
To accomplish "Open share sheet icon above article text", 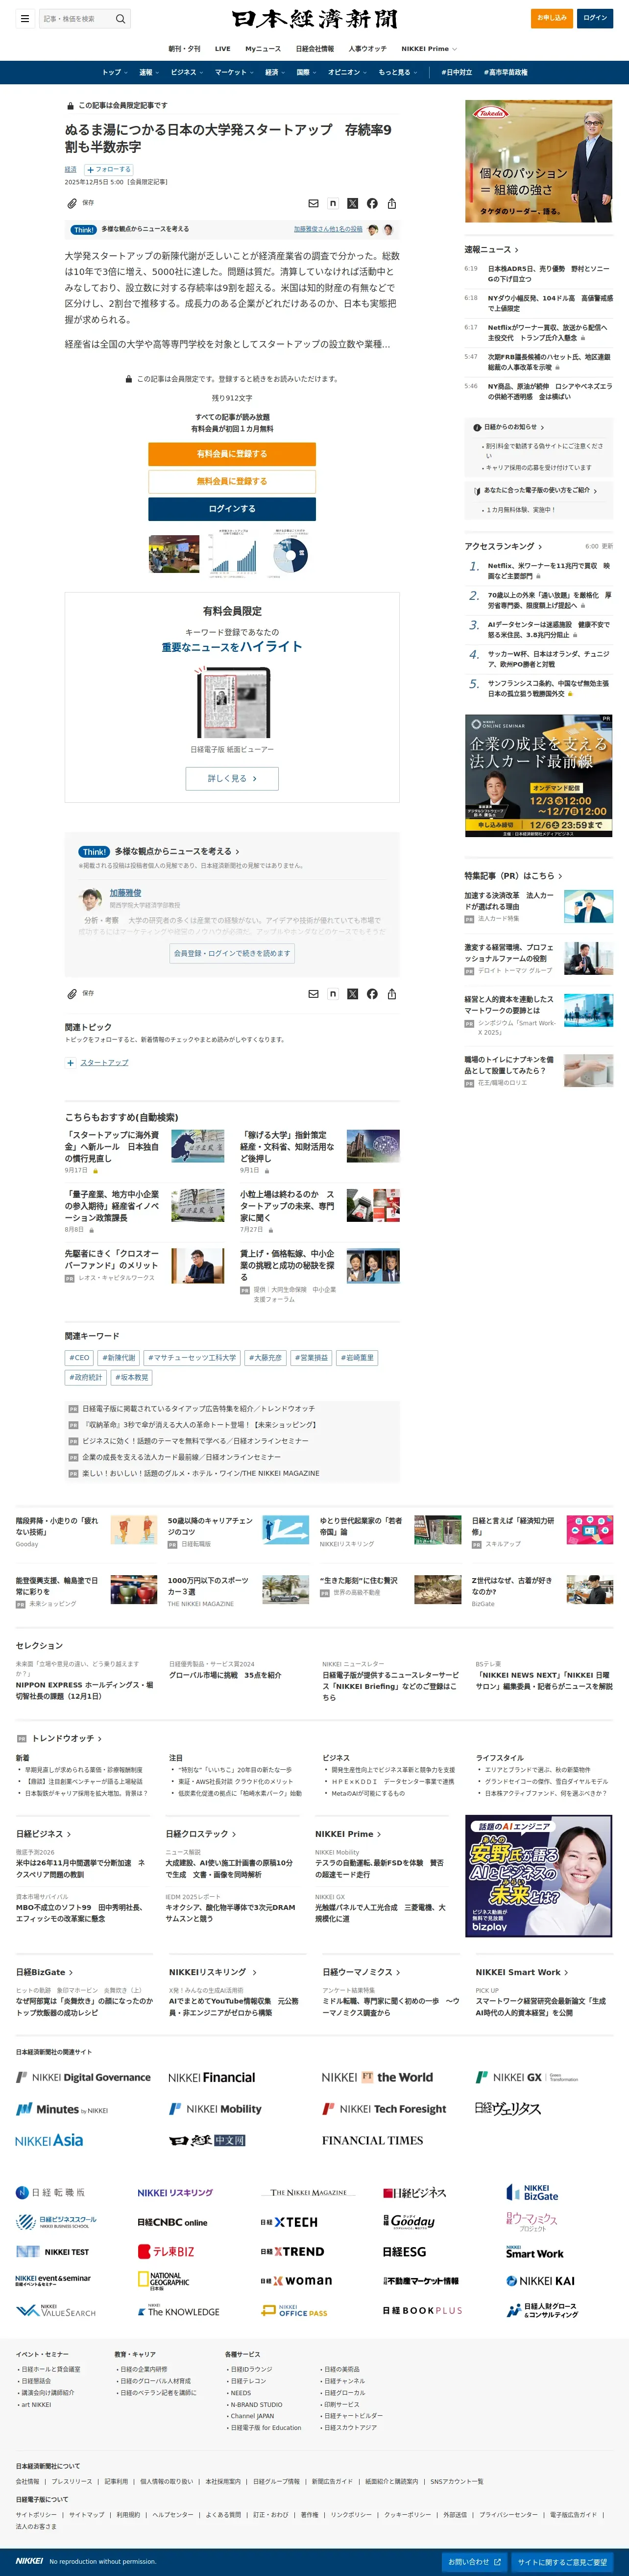I will (x=391, y=203).
